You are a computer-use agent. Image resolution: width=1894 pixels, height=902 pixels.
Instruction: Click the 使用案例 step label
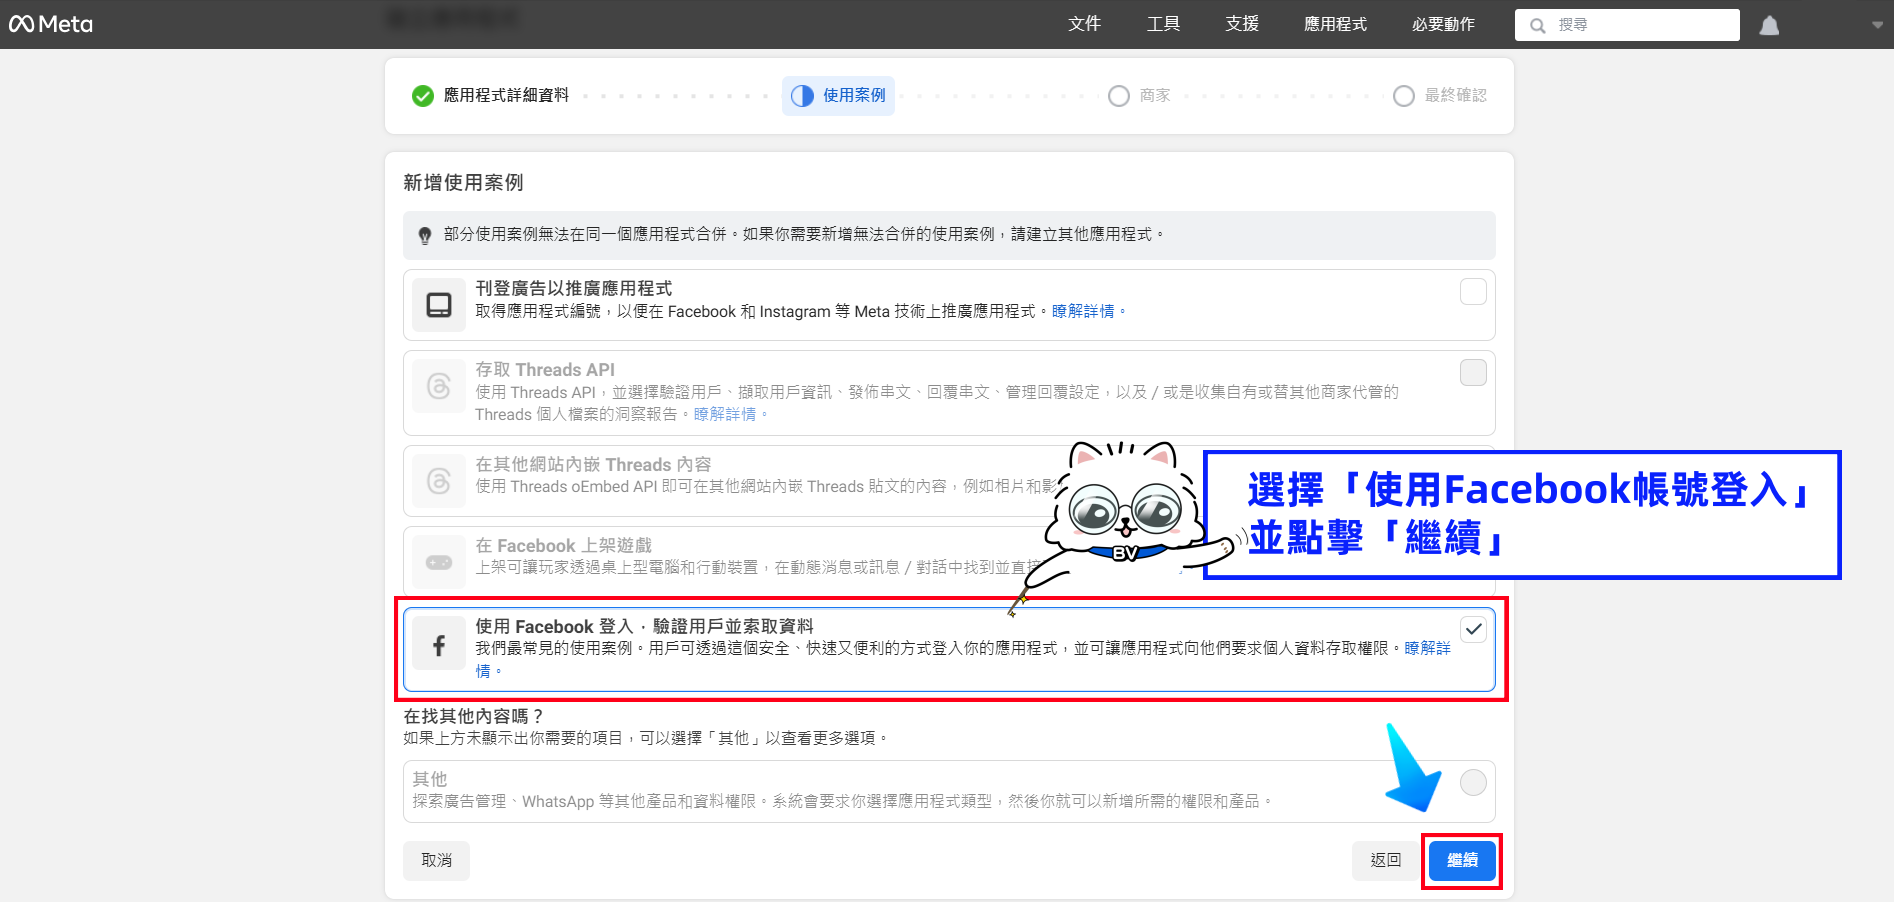854,95
